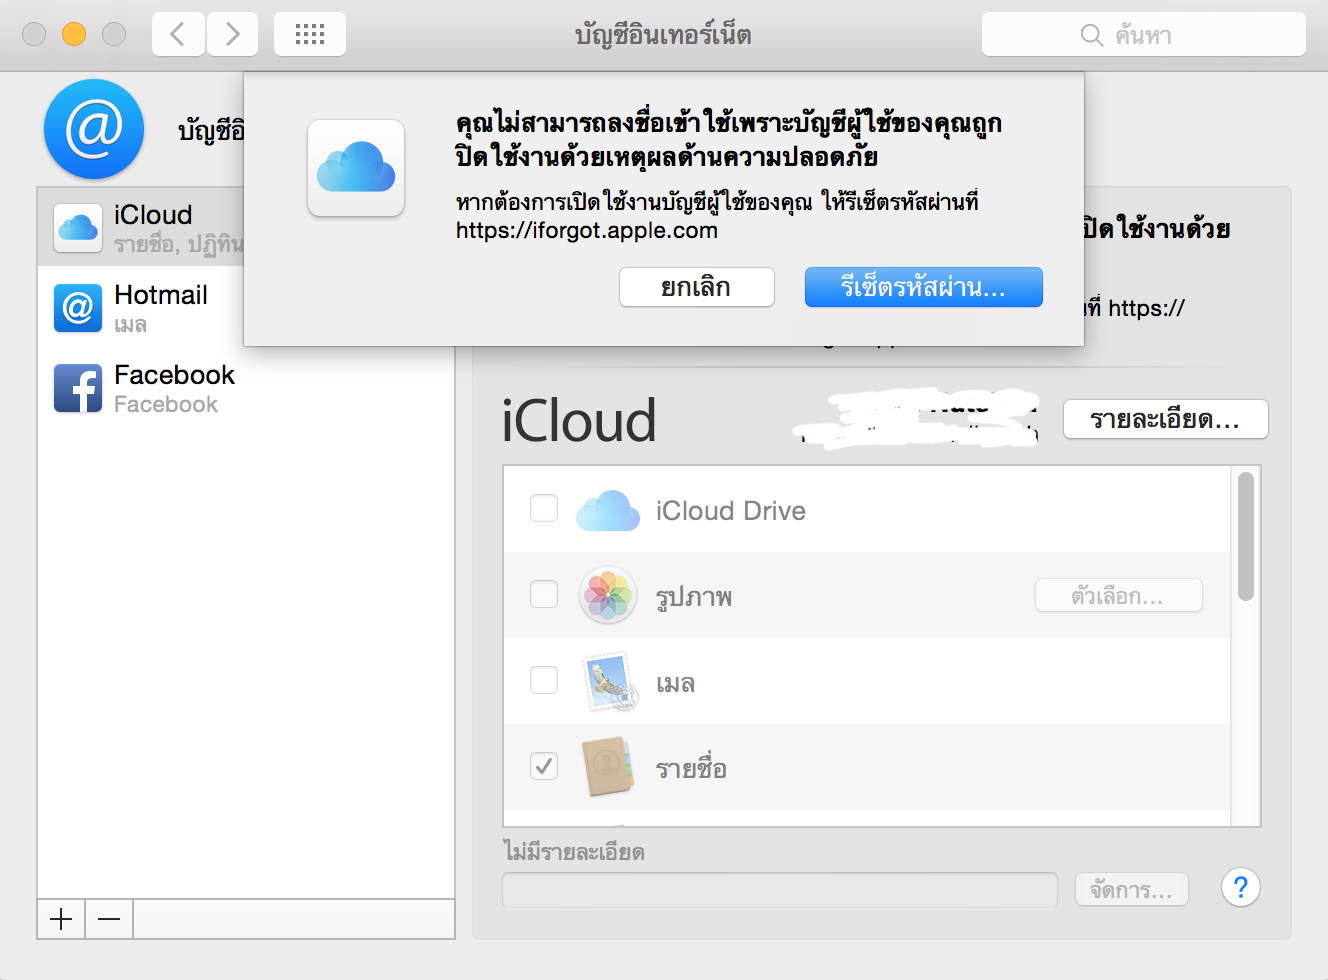The height and width of the screenshot is (980, 1328).
Task: Go forward with the right chevron toolbar button
Action: tap(232, 34)
